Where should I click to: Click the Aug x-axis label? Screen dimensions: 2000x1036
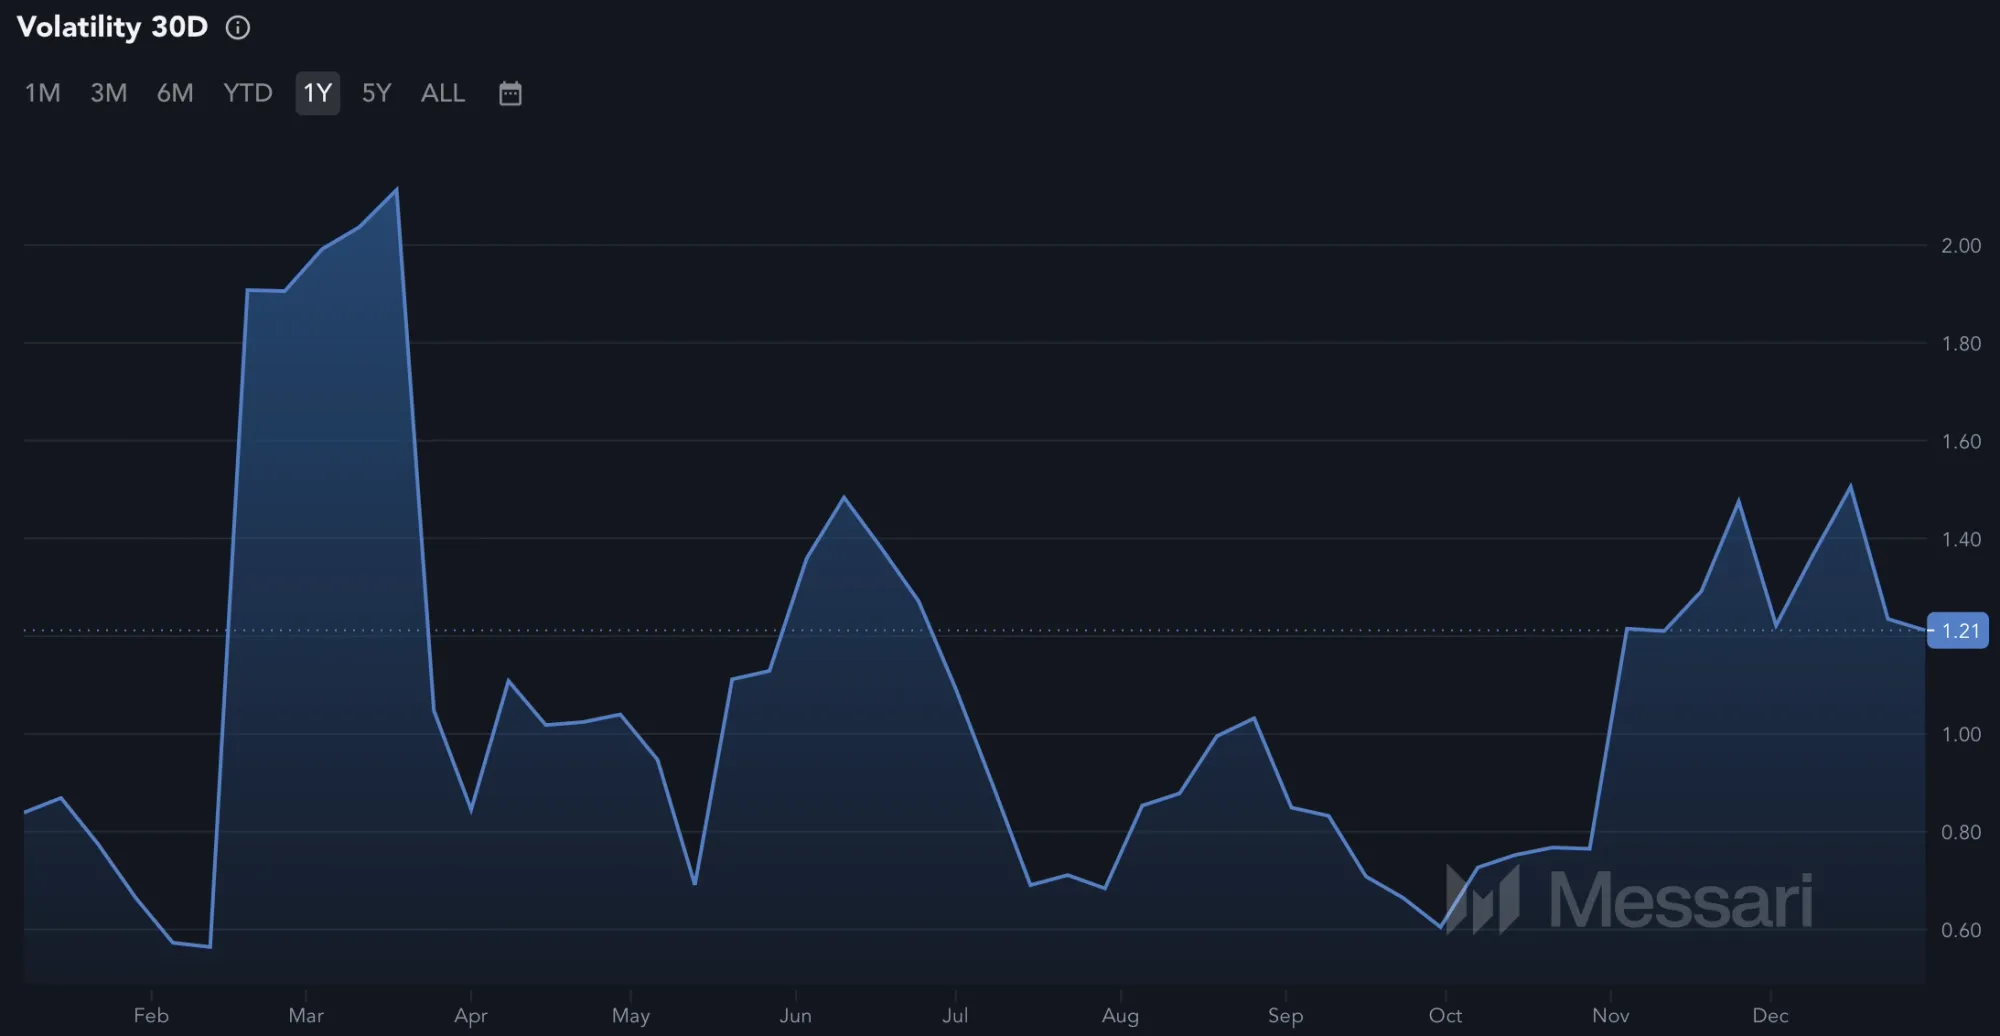coord(1120,1016)
